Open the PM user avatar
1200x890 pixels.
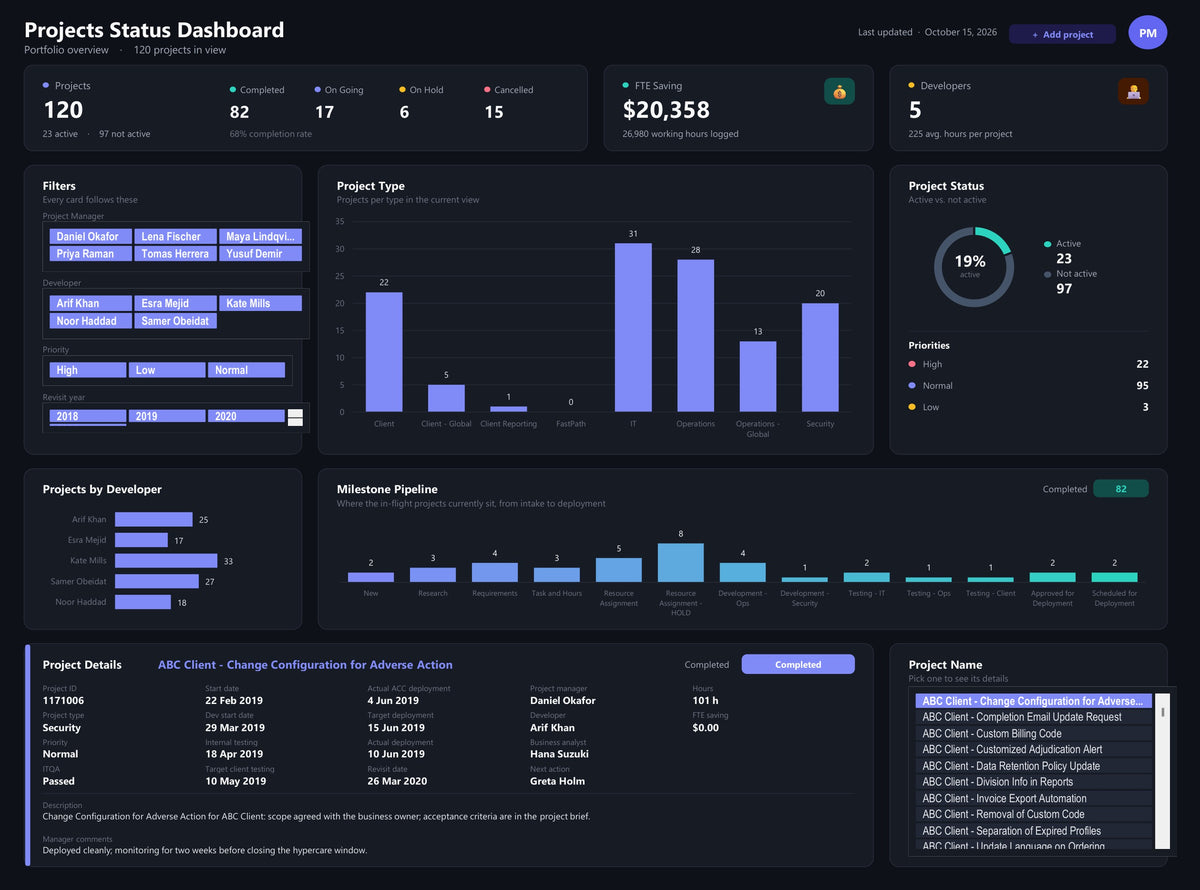[x=1147, y=33]
